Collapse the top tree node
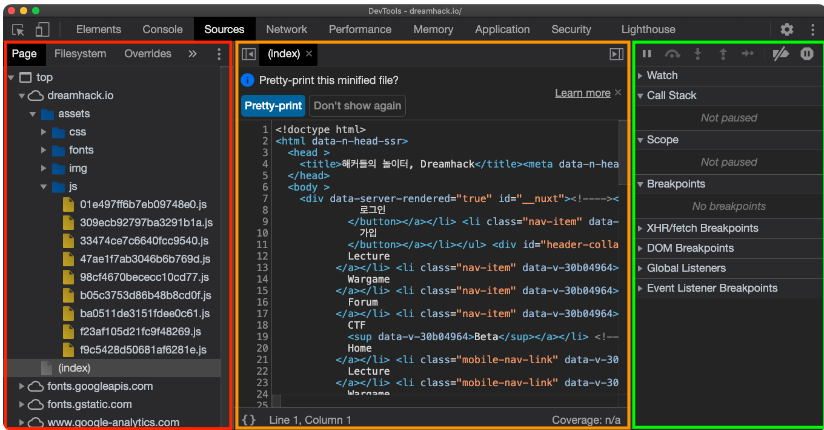The width and height of the screenshot is (824, 430). click(x=11, y=78)
